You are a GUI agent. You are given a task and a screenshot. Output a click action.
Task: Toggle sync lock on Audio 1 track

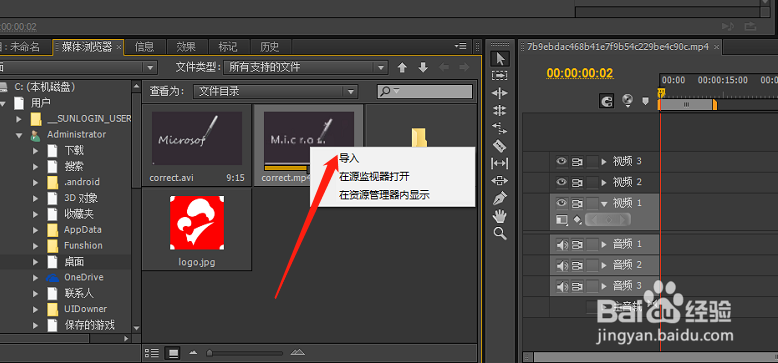[577, 244]
